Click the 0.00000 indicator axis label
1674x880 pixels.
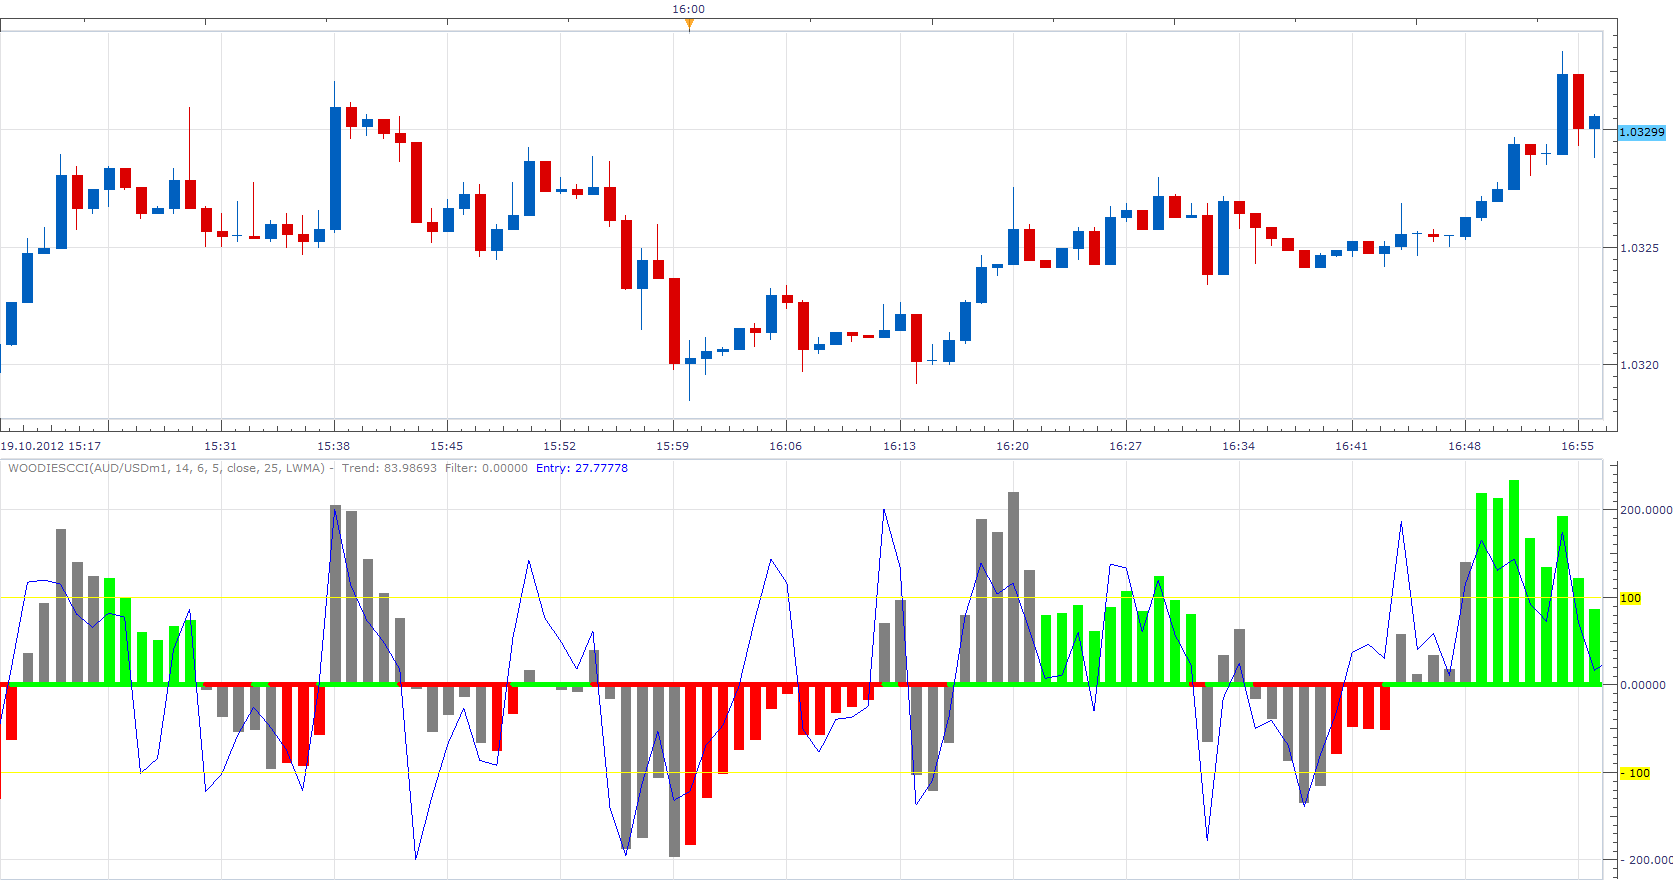point(1642,685)
